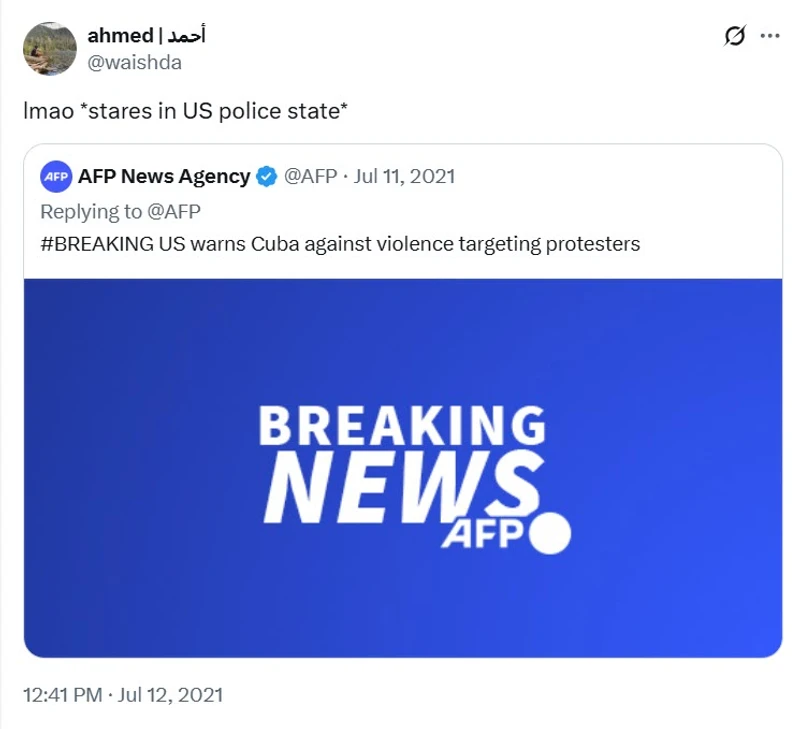Click the "lmao *stares in US police state*" text
This screenshot has height=729, width=800.
[x=185, y=111]
